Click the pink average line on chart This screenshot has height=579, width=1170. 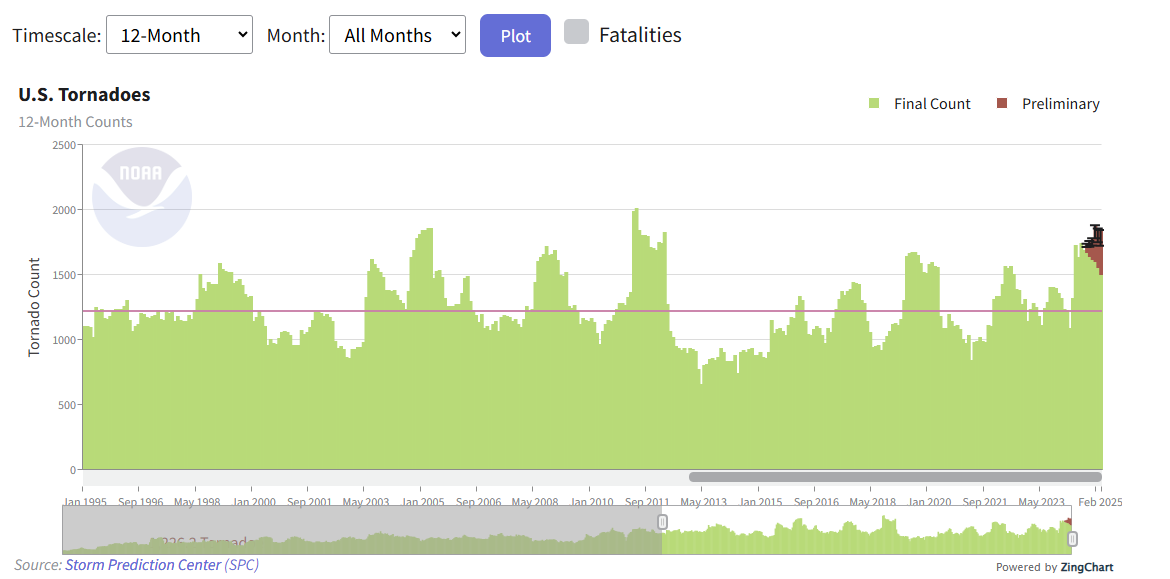pyautogui.click(x=500, y=311)
